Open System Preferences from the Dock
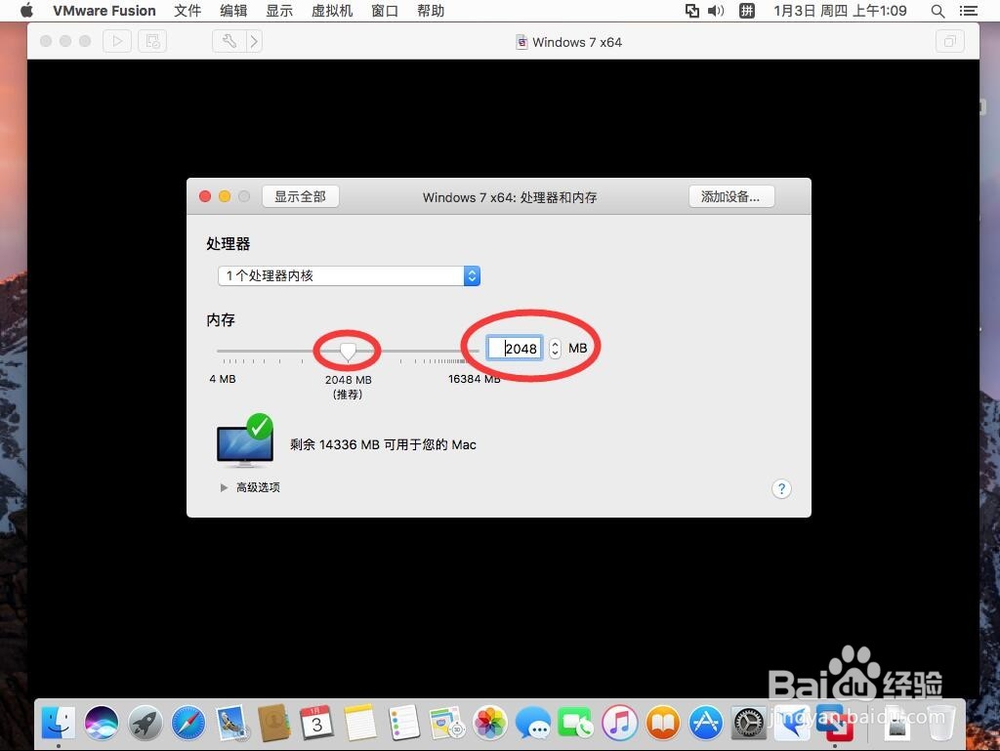1000x751 pixels. click(749, 723)
